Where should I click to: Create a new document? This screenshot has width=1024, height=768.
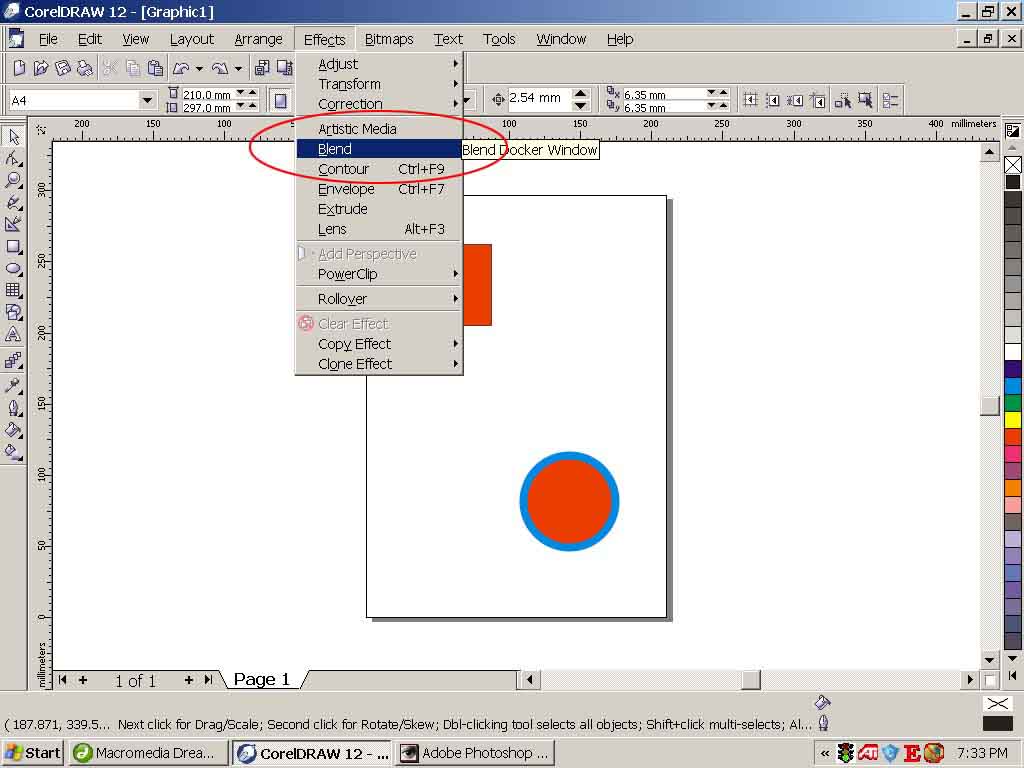pyautogui.click(x=19, y=67)
